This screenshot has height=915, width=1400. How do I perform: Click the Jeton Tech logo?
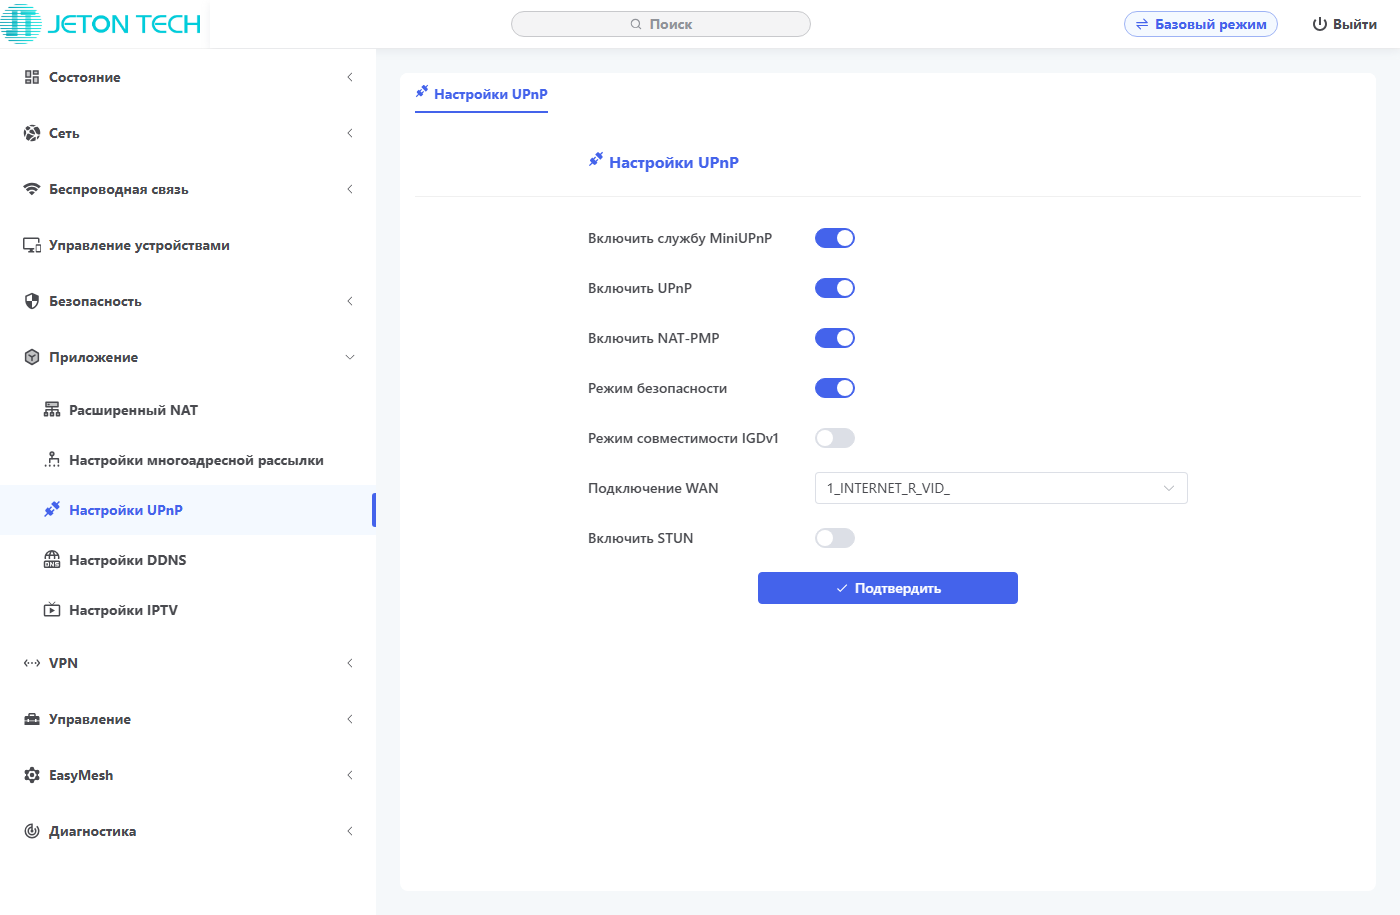tap(102, 24)
